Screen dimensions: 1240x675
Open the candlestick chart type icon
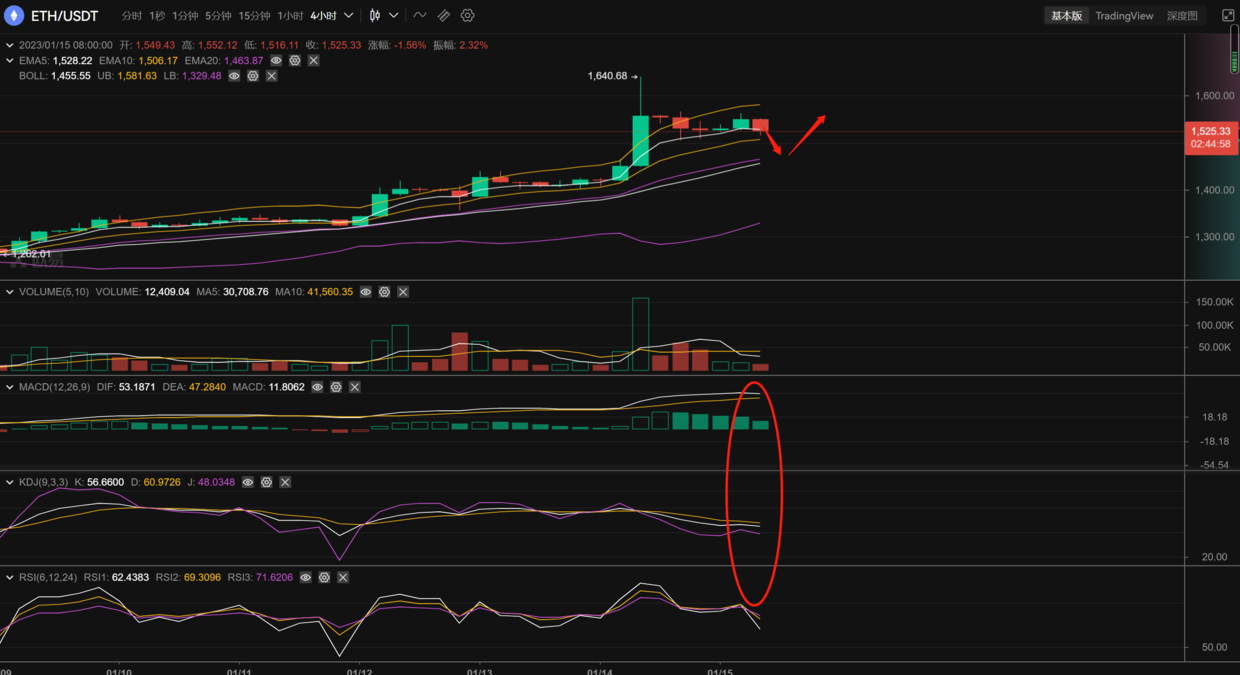click(x=375, y=16)
